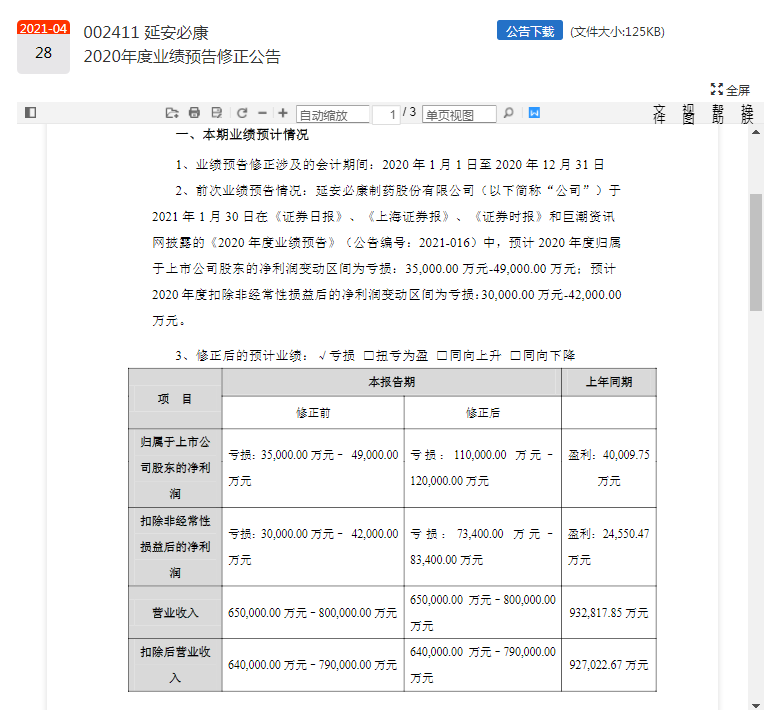Click the value 927,022.67 万元

point(609,665)
